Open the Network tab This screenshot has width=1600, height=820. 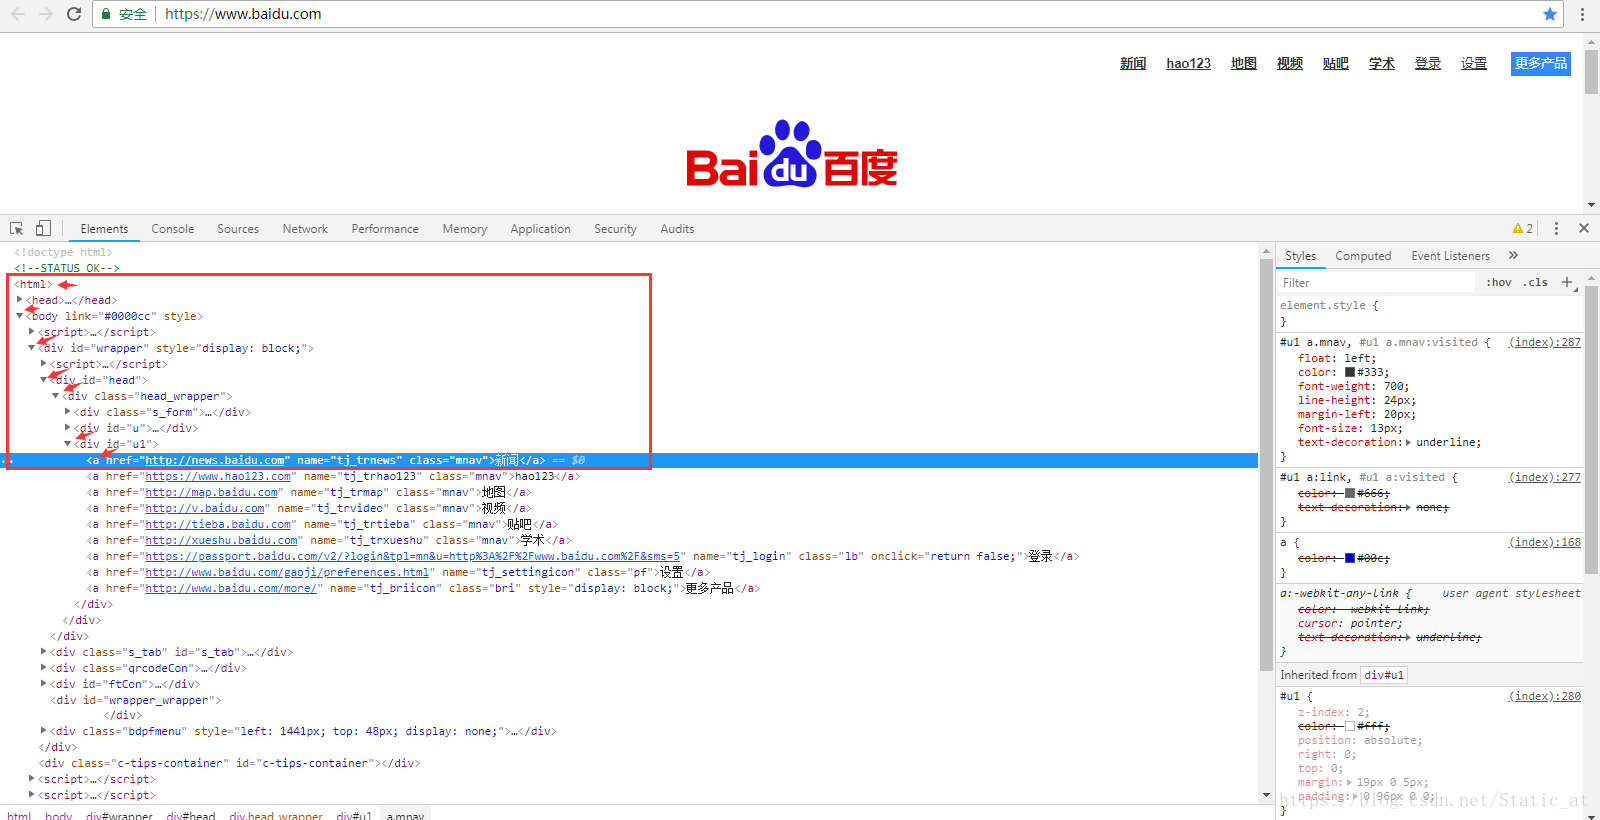pyautogui.click(x=305, y=229)
